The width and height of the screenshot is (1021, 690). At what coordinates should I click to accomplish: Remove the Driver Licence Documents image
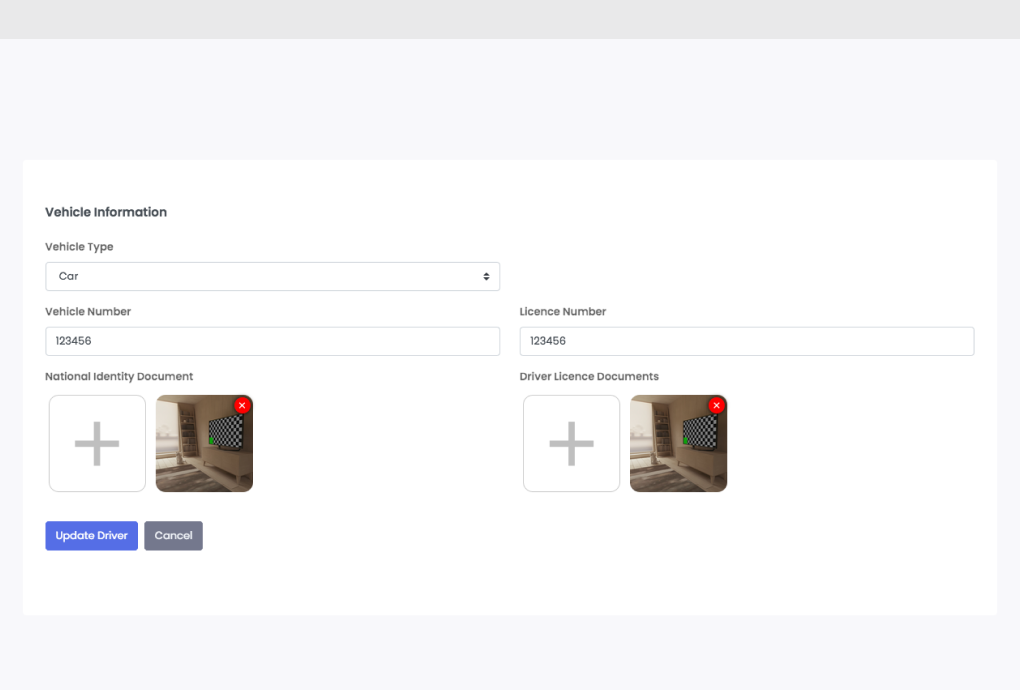click(717, 406)
